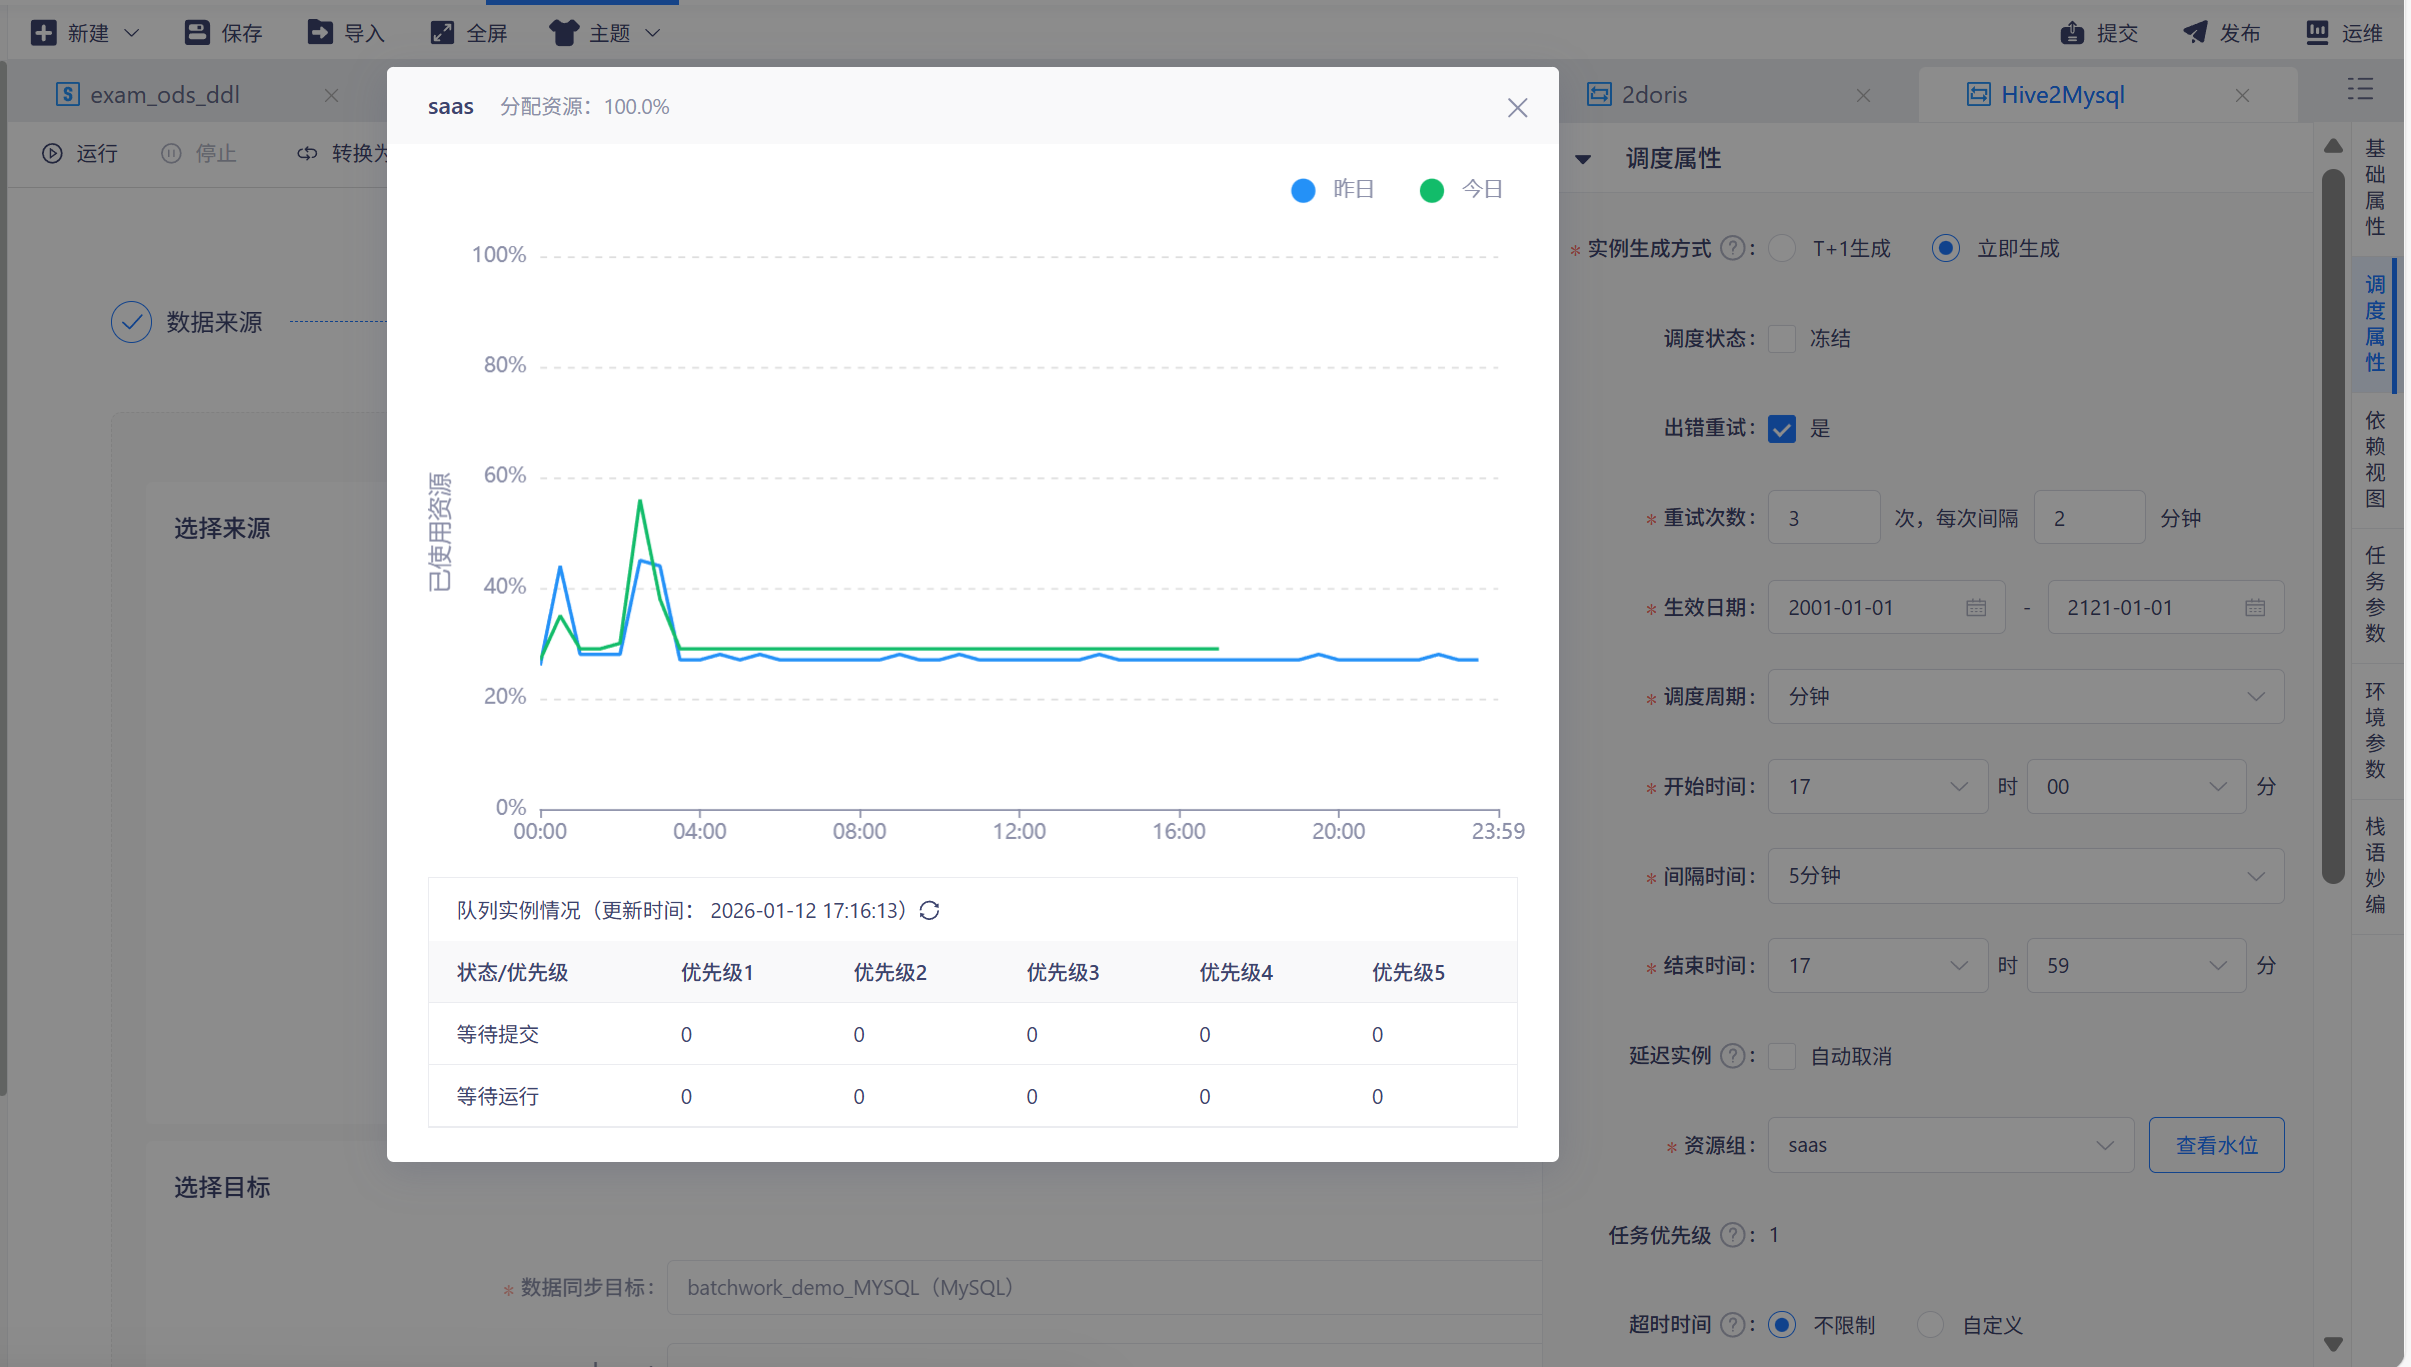Click into the retry interval minutes field
This screenshot has width=2411, height=1367.
[2090, 518]
